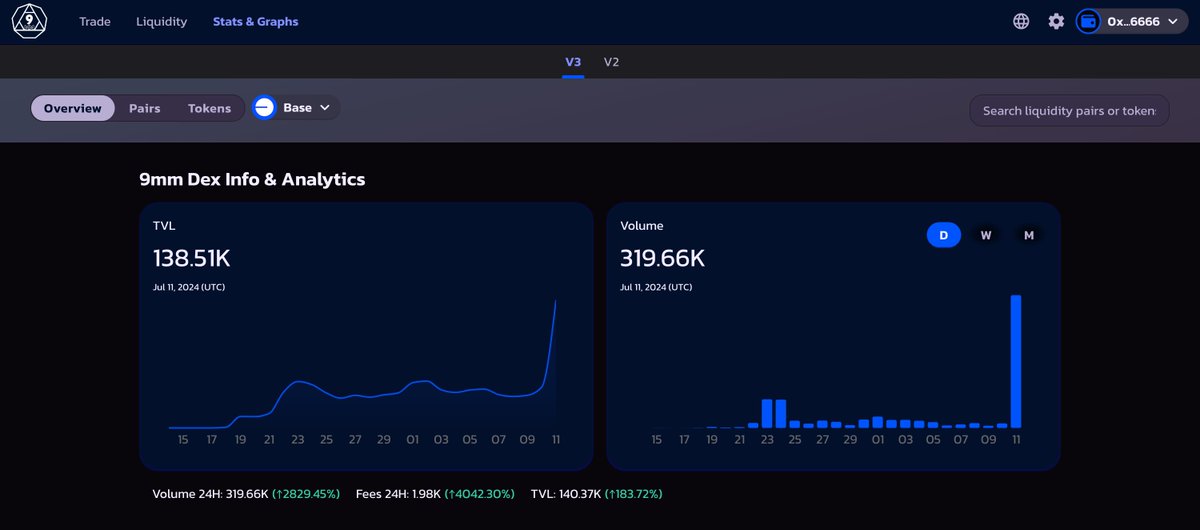Select the M monthly volume toggle
The height and width of the screenshot is (530, 1200).
[1028, 235]
